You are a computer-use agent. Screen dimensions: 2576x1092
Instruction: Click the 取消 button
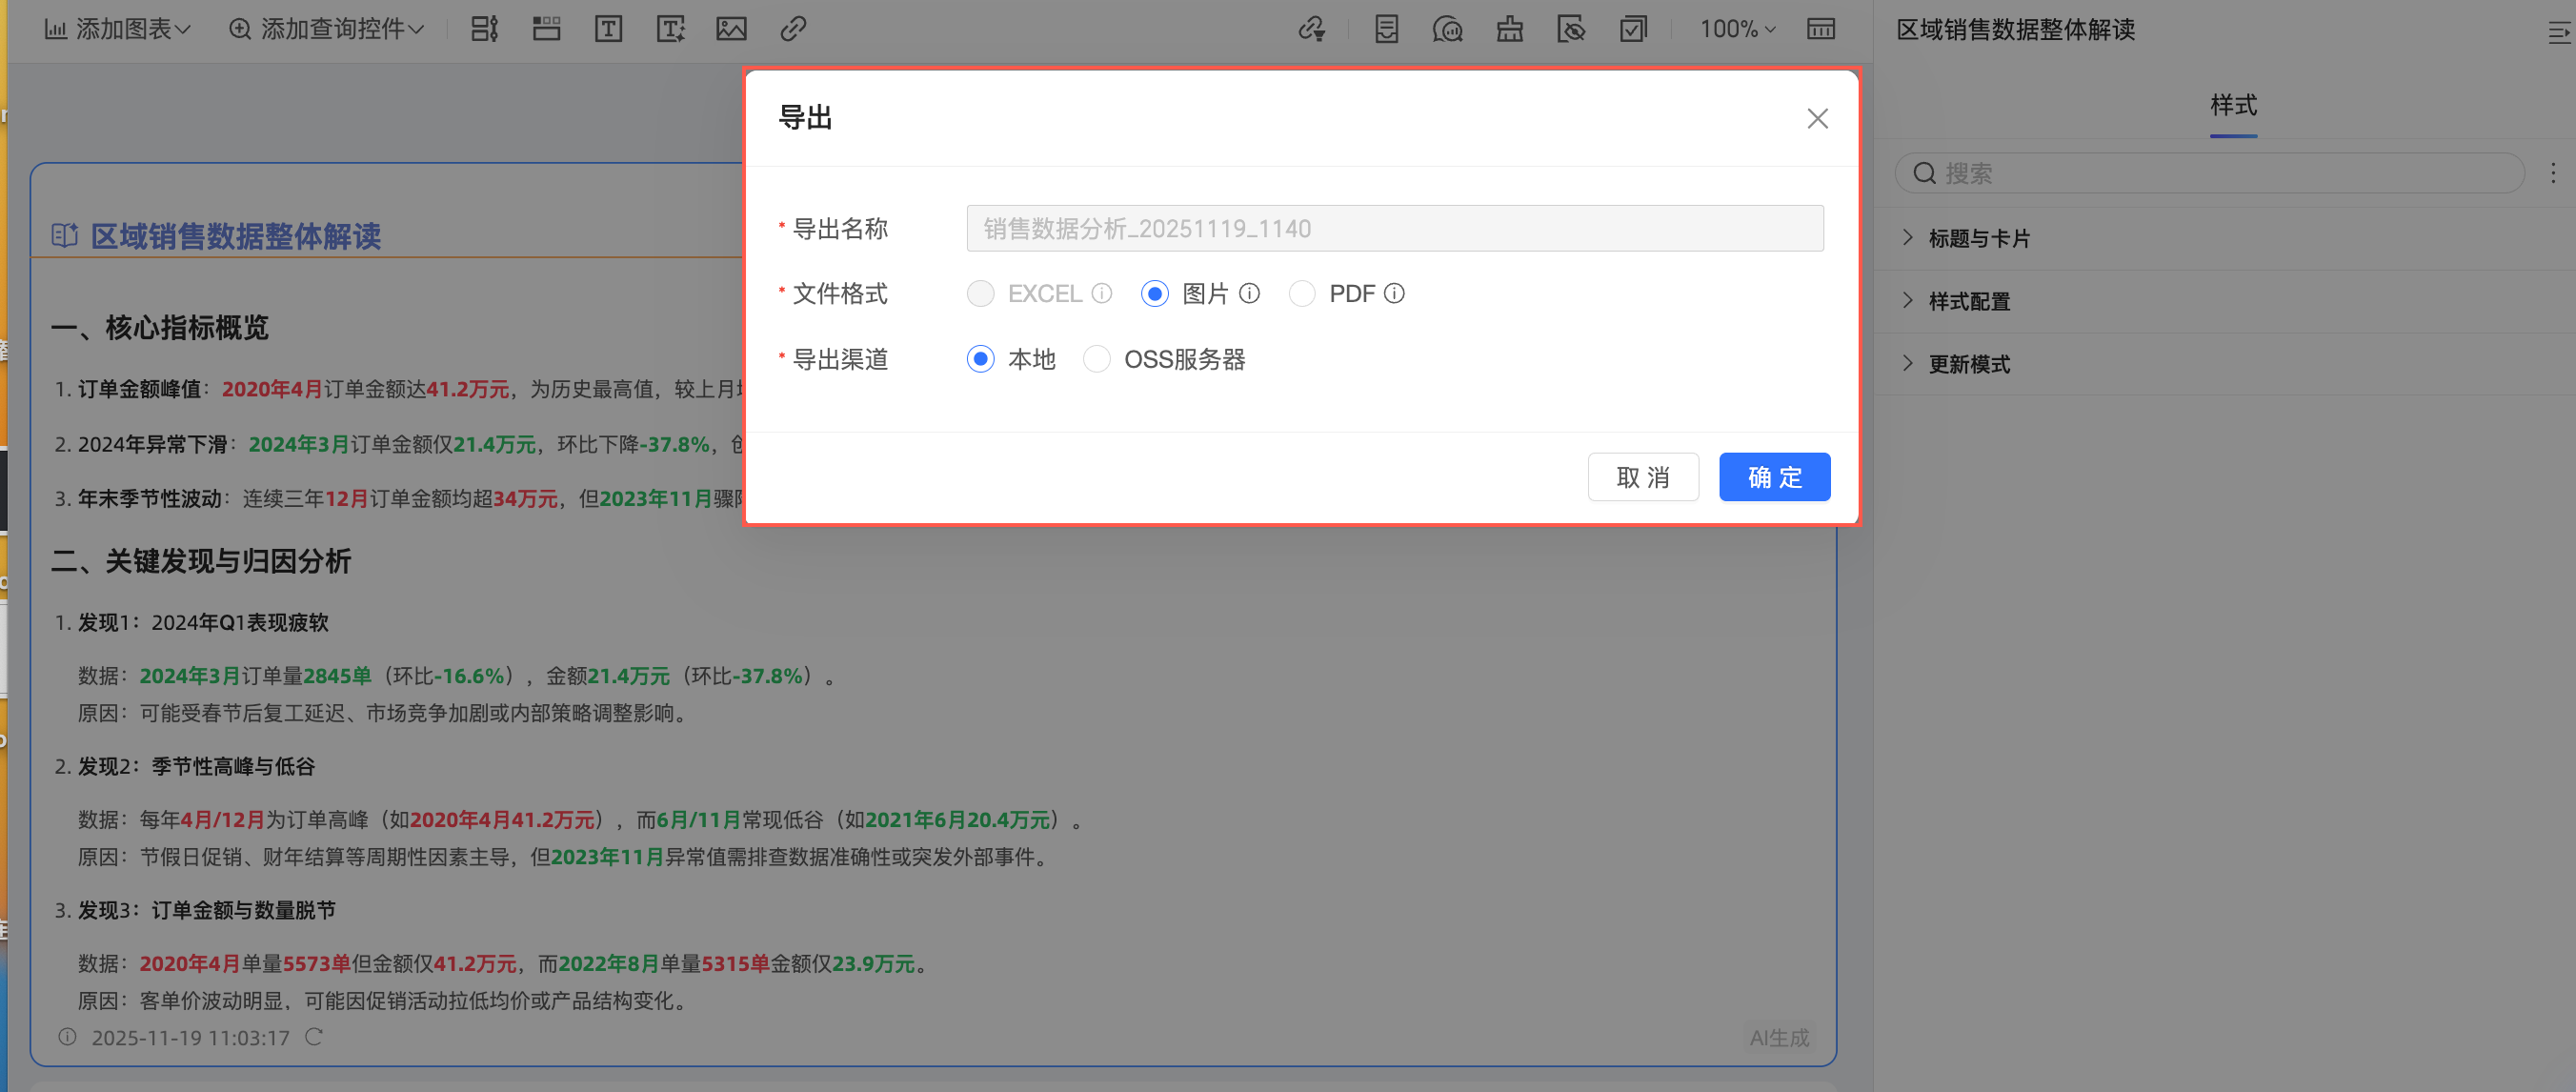click(1643, 477)
